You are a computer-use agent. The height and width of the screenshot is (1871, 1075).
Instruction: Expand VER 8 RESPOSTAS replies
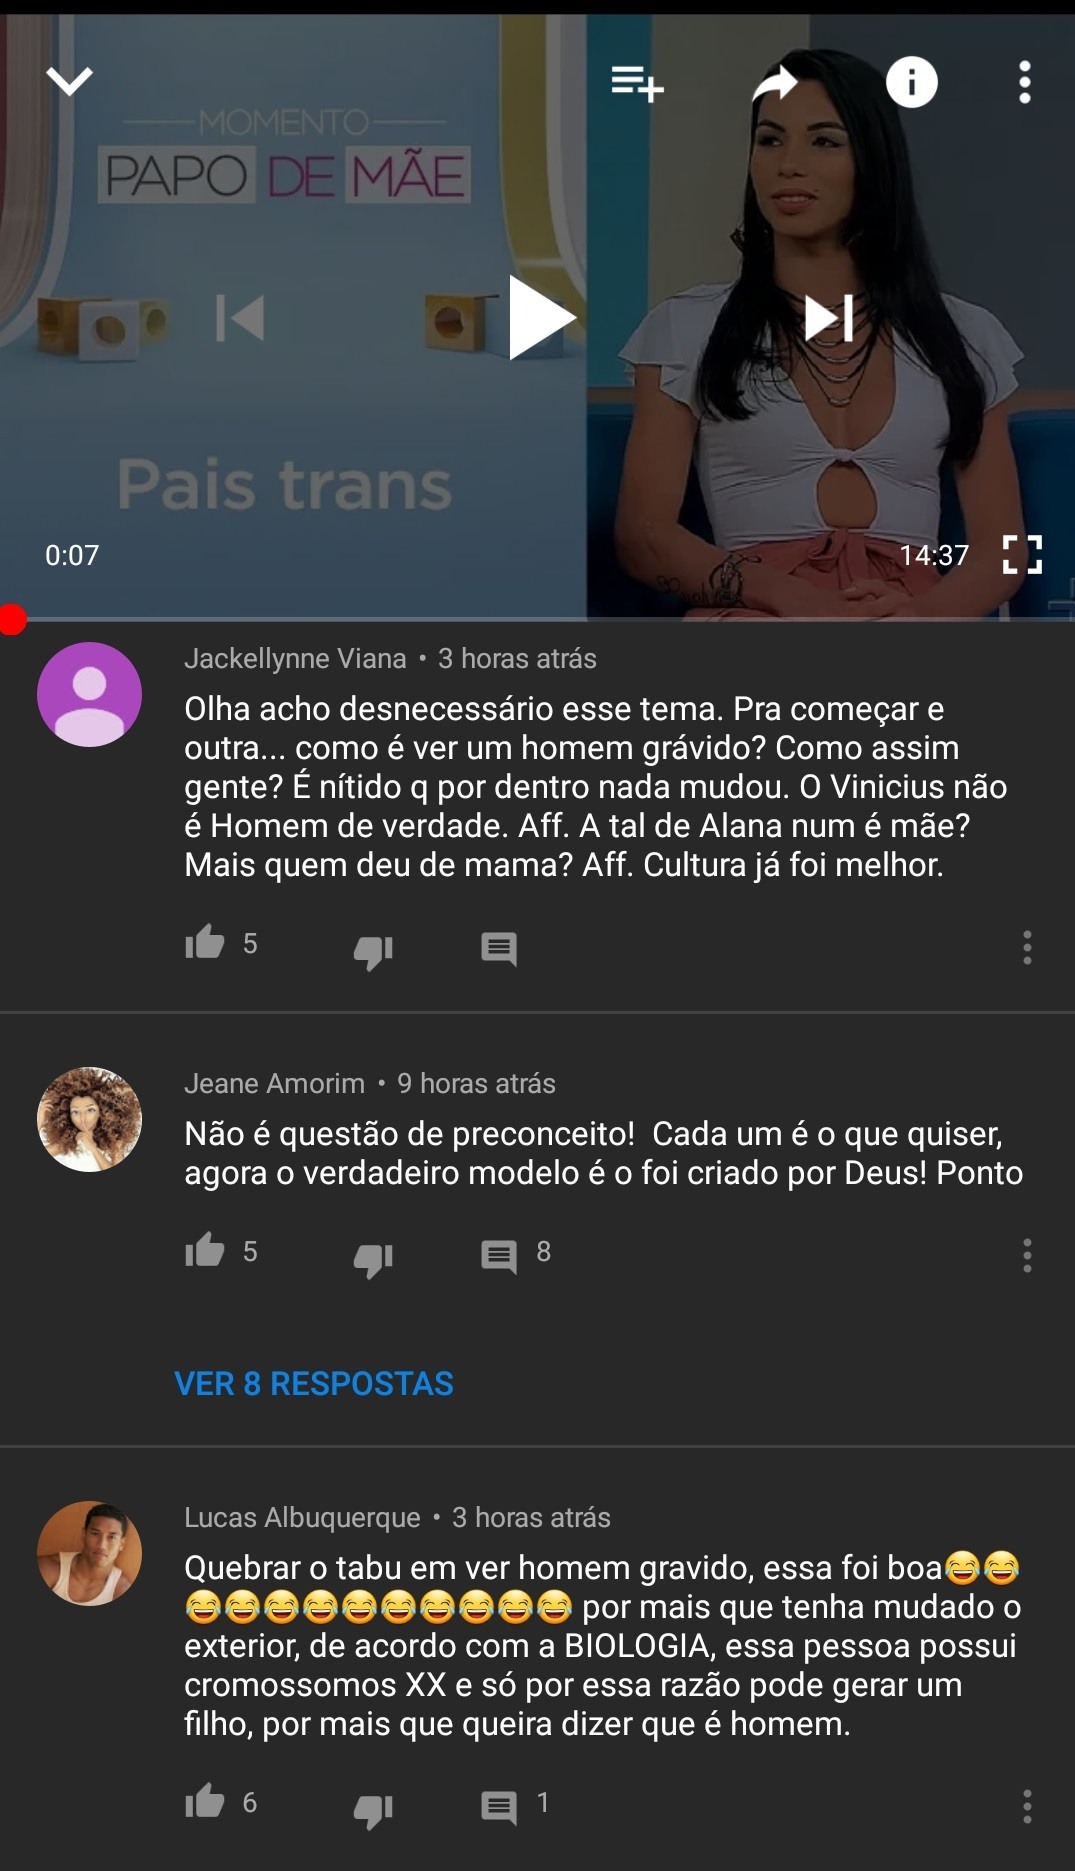click(314, 1383)
